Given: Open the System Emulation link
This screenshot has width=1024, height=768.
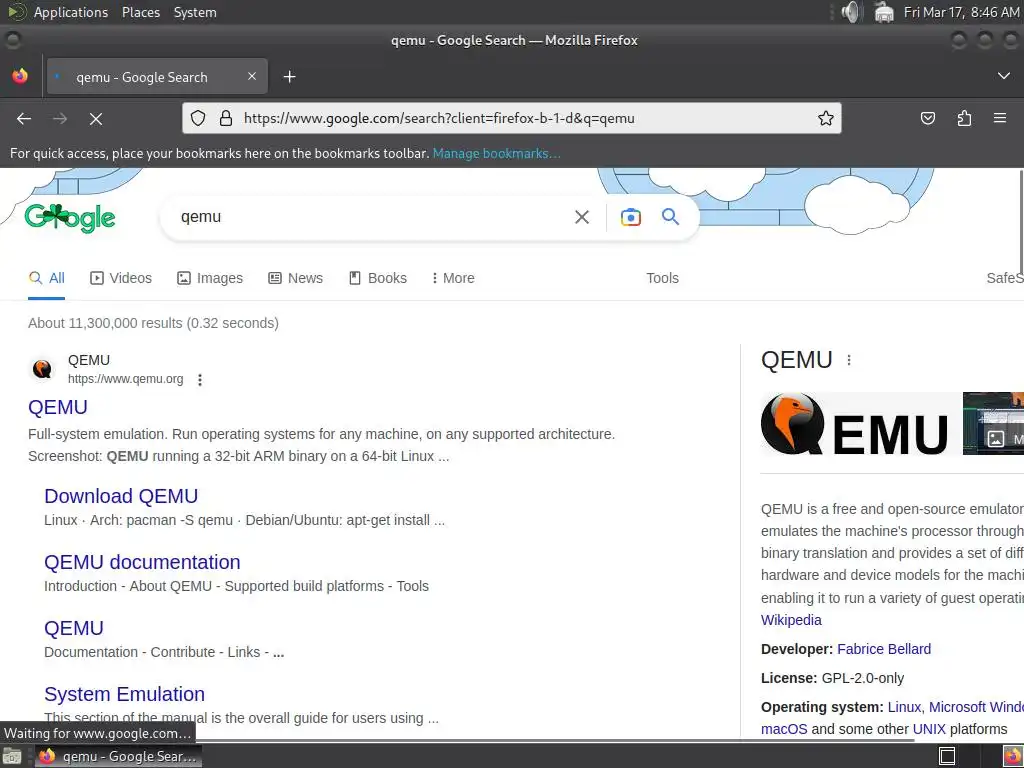Looking at the screenshot, I should click(x=124, y=694).
